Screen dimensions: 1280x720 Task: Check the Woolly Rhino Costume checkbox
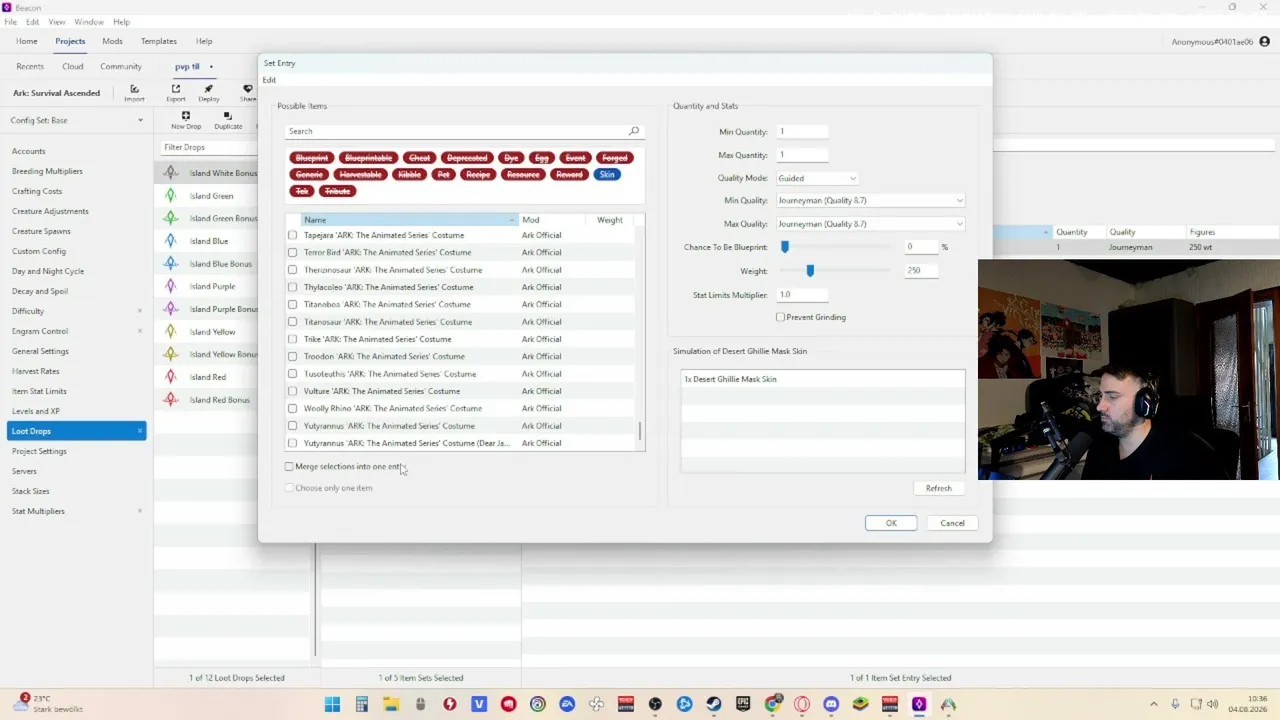coord(293,408)
